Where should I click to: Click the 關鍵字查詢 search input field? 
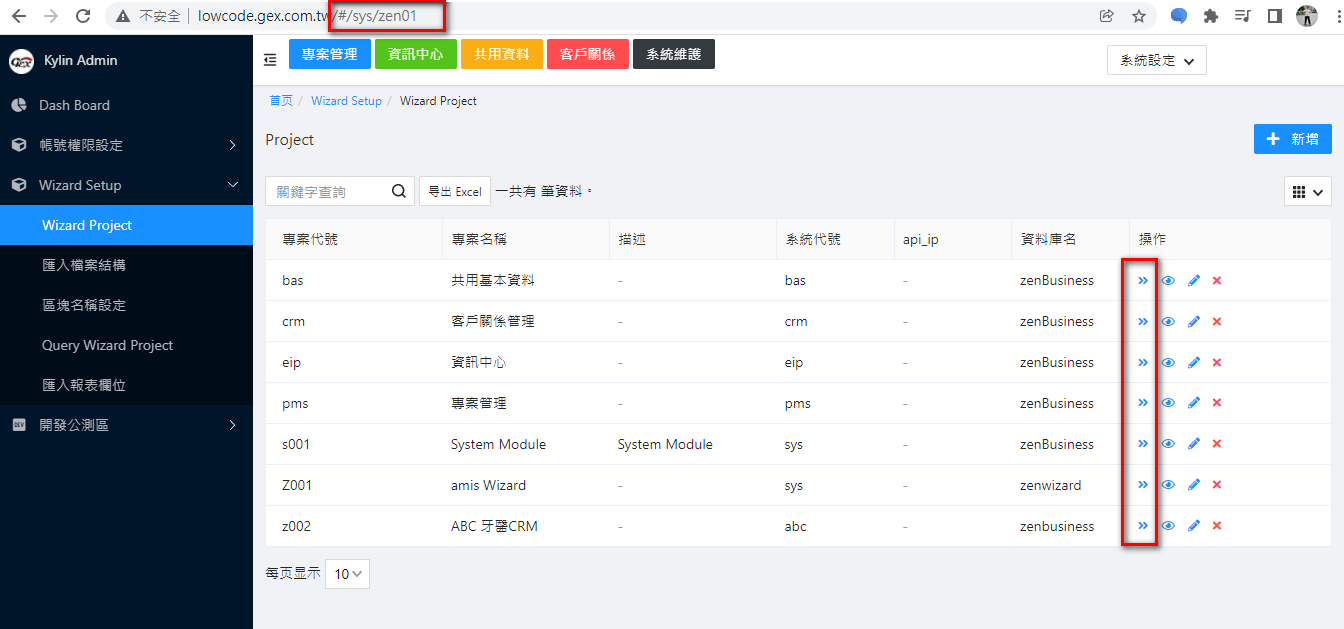pyautogui.click(x=328, y=192)
